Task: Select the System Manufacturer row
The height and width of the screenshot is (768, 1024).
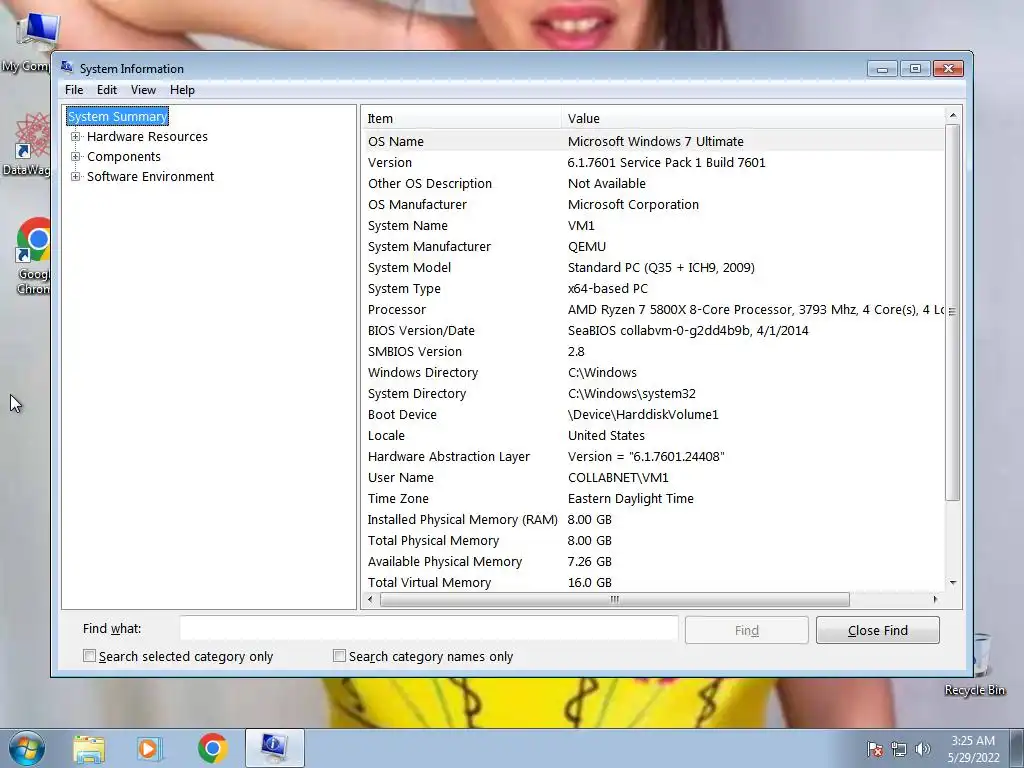Action: (653, 246)
